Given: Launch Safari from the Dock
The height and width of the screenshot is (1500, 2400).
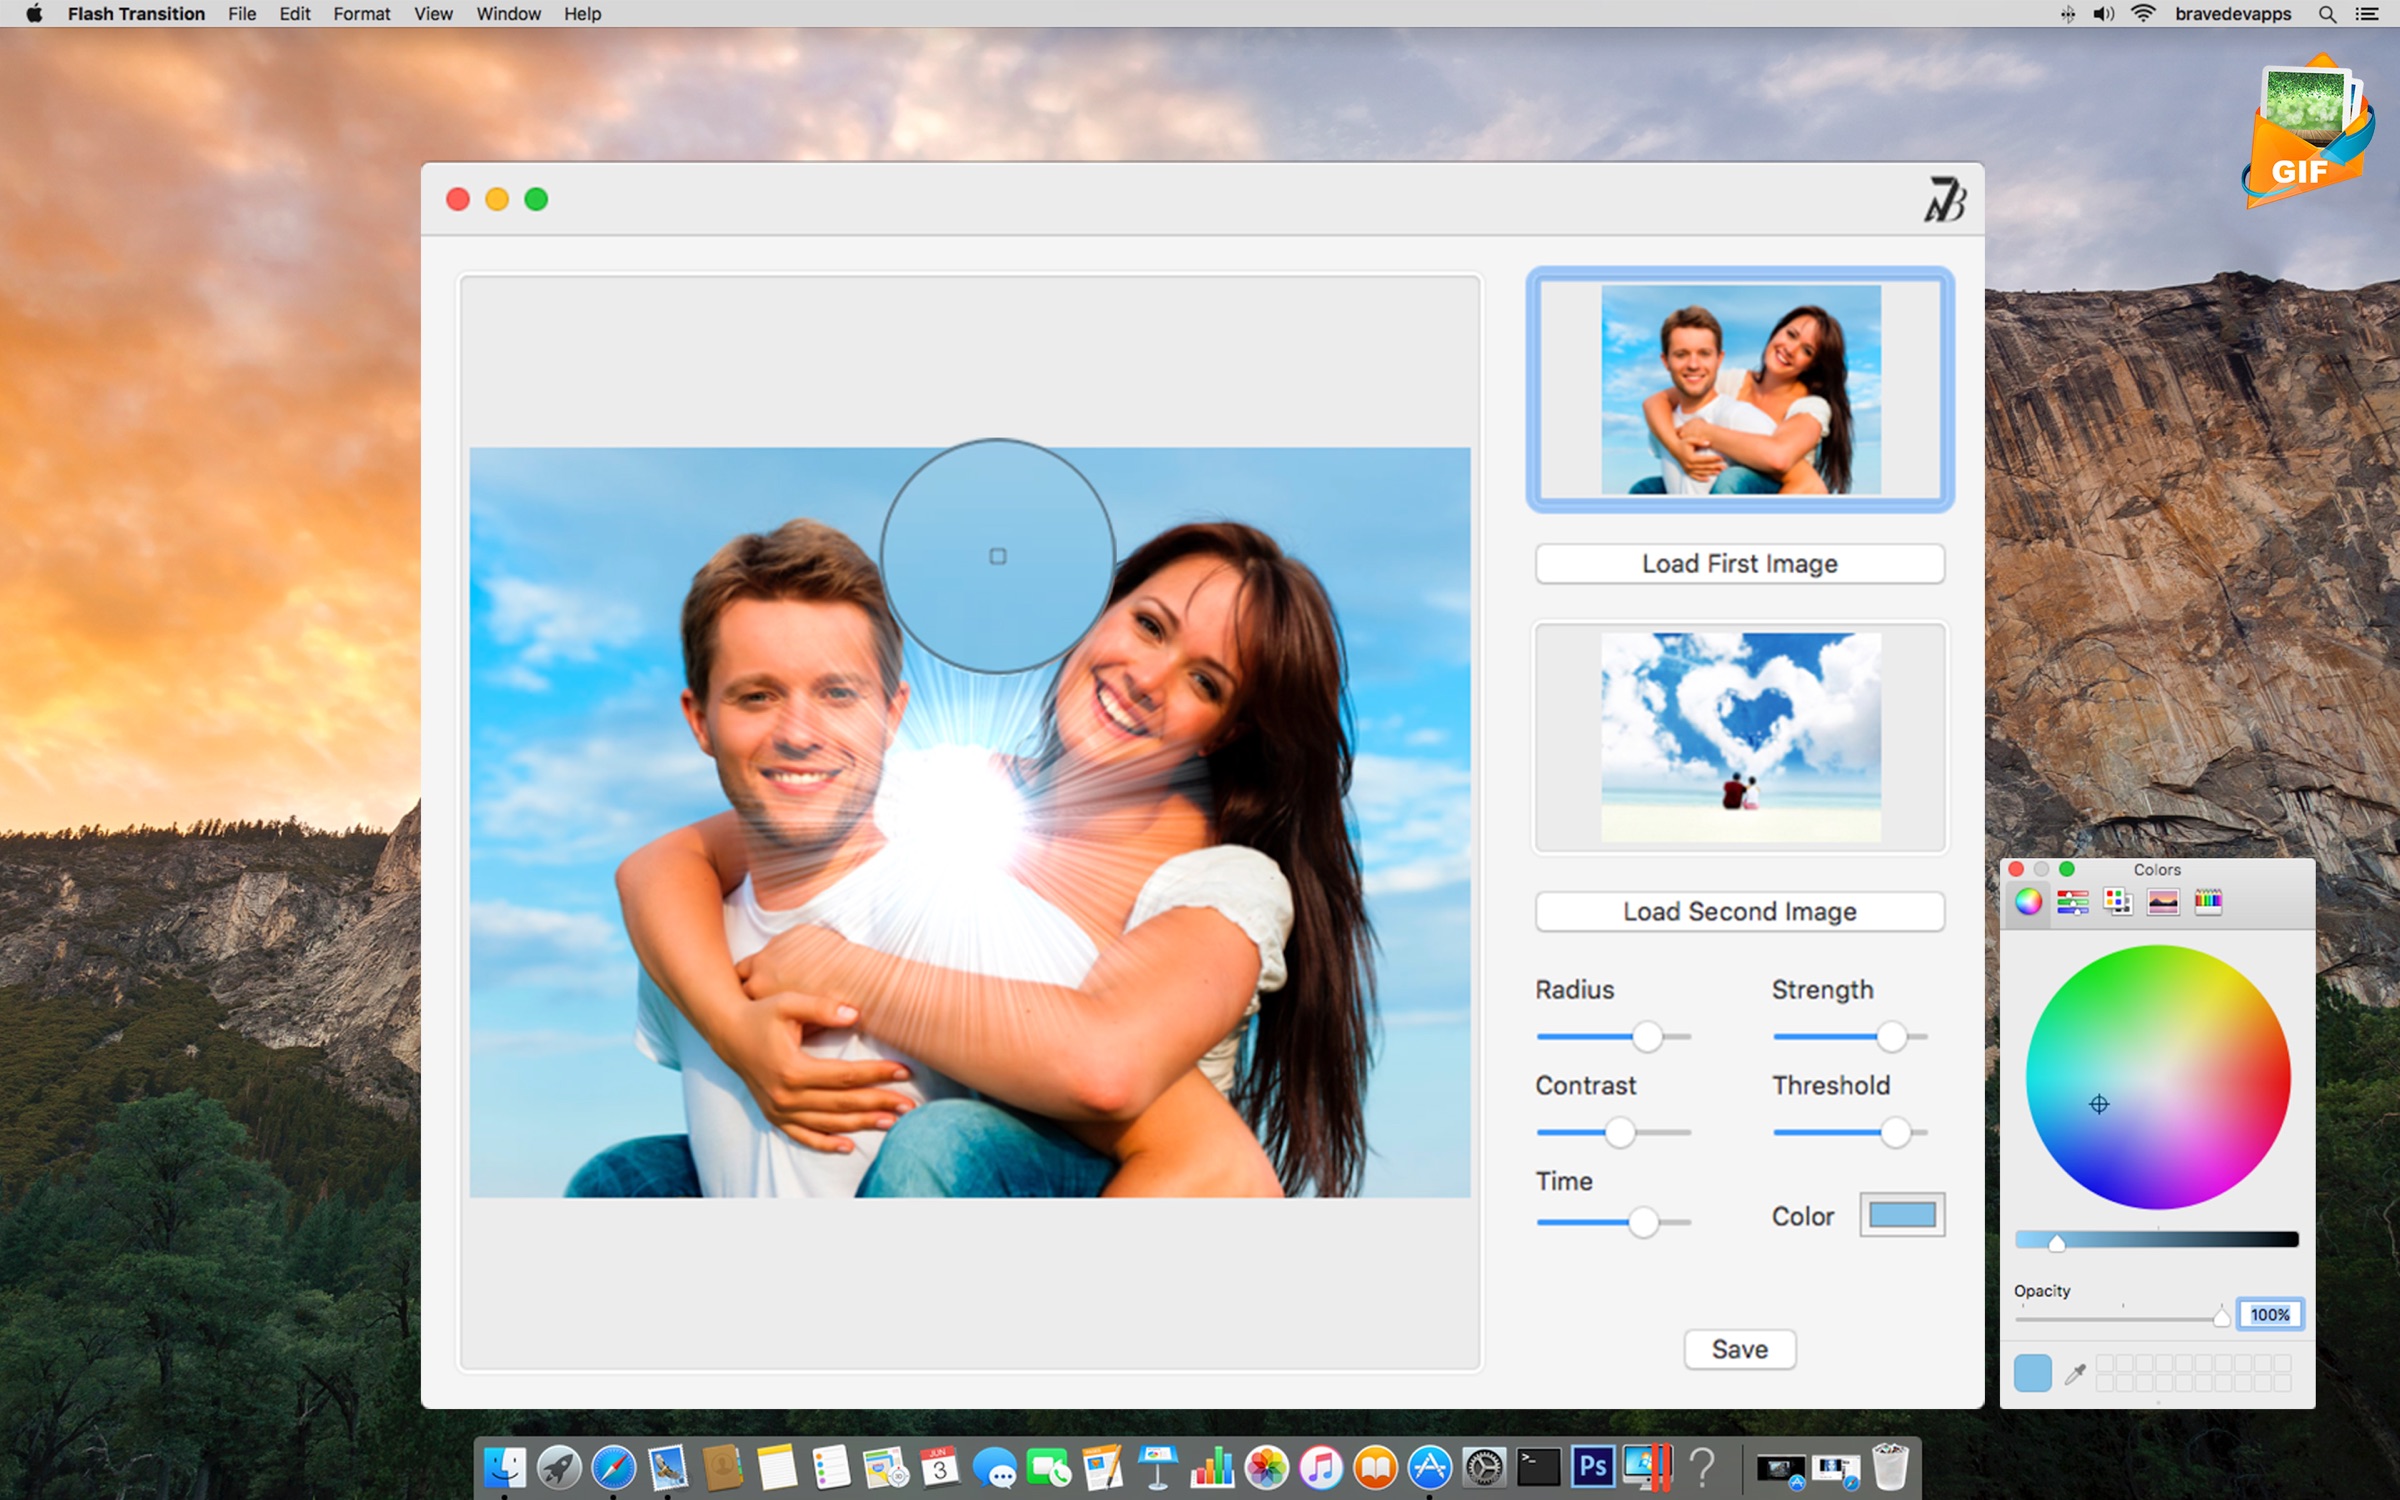Looking at the screenshot, I should [613, 1468].
